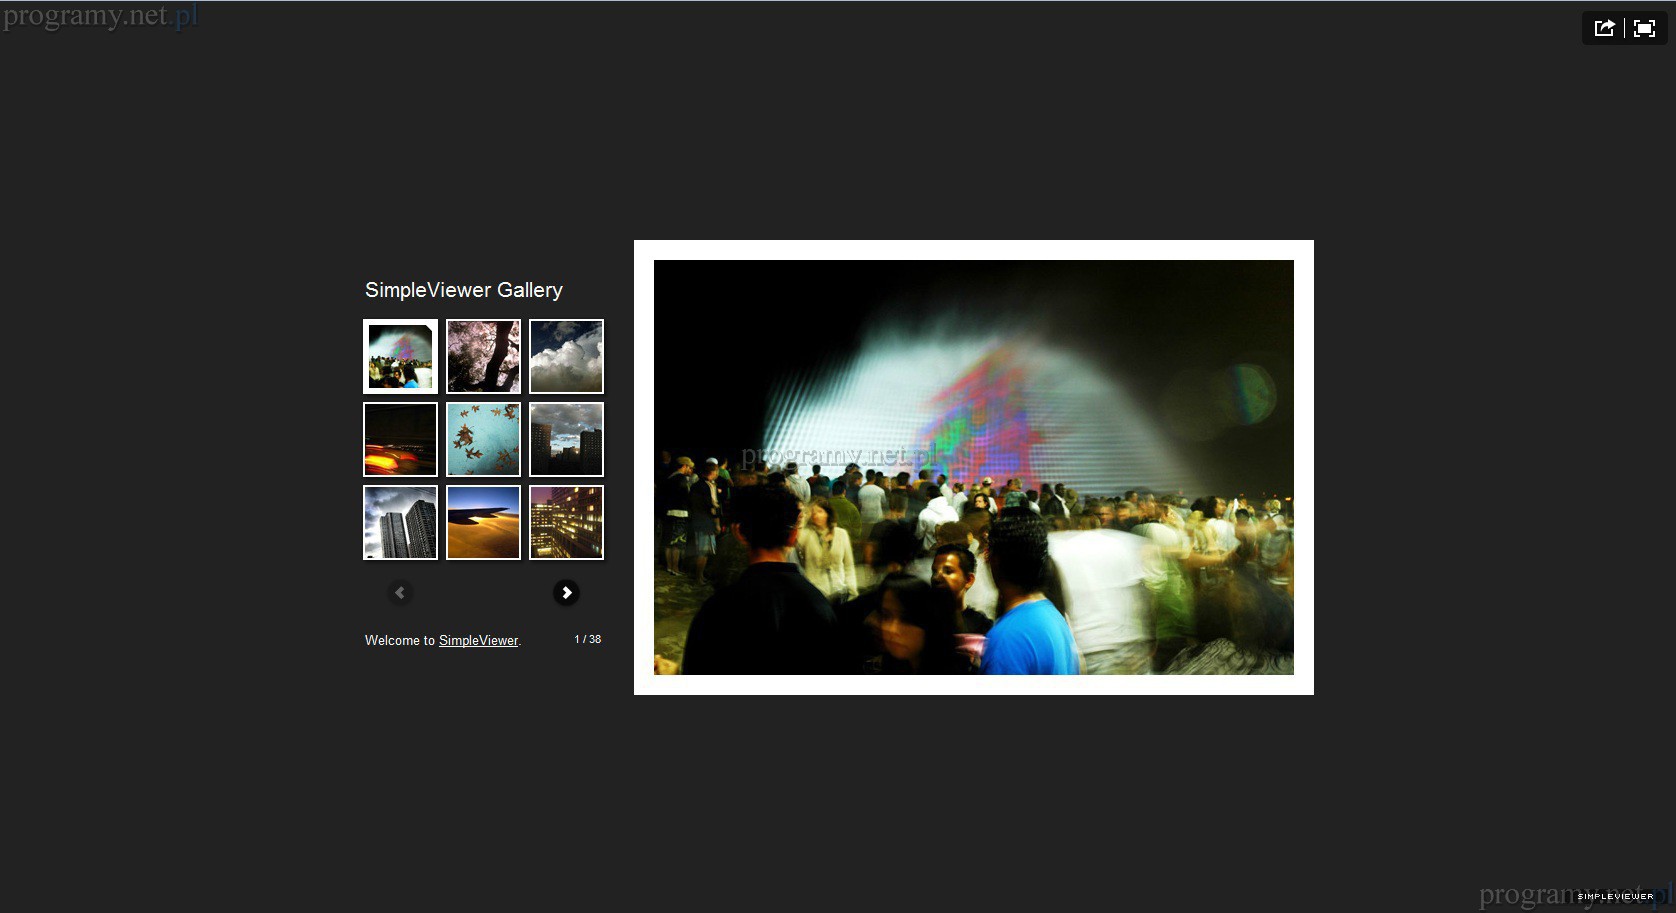Image resolution: width=1676 pixels, height=913 pixels.
Task: Click the large main photo of crowd
Action: [x=973, y=467]
